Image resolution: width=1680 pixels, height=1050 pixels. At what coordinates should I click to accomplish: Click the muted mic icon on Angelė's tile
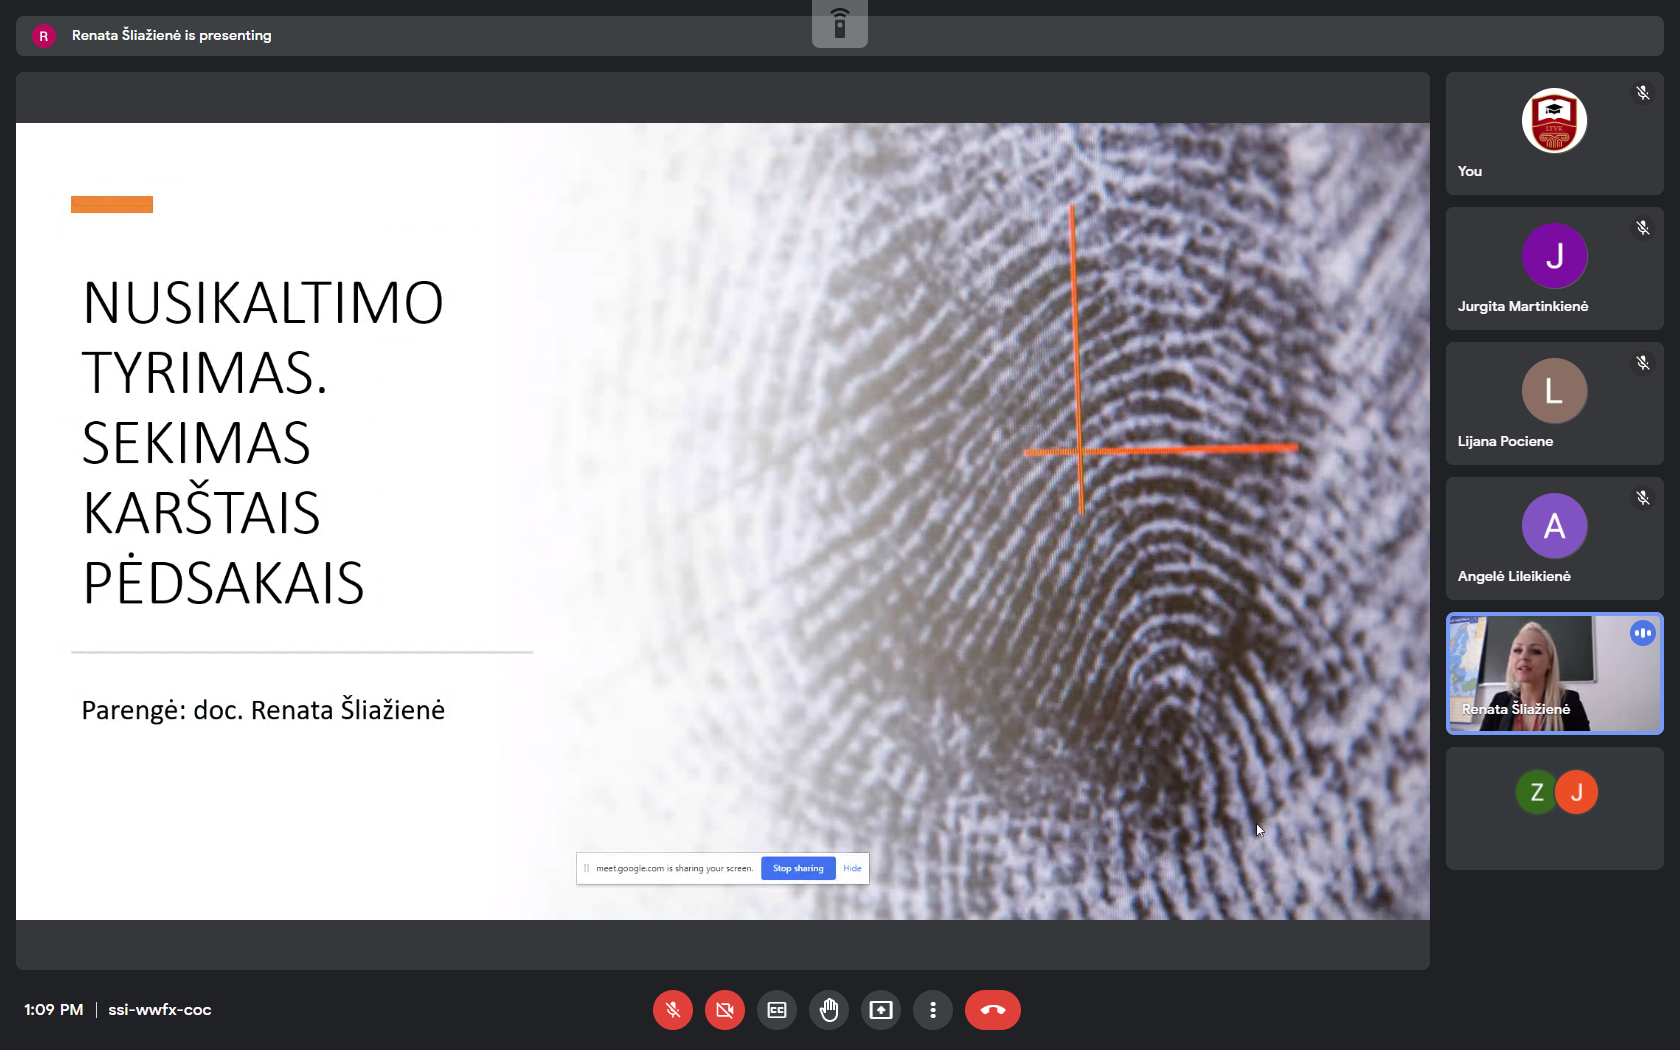[x=1642, y=498]
